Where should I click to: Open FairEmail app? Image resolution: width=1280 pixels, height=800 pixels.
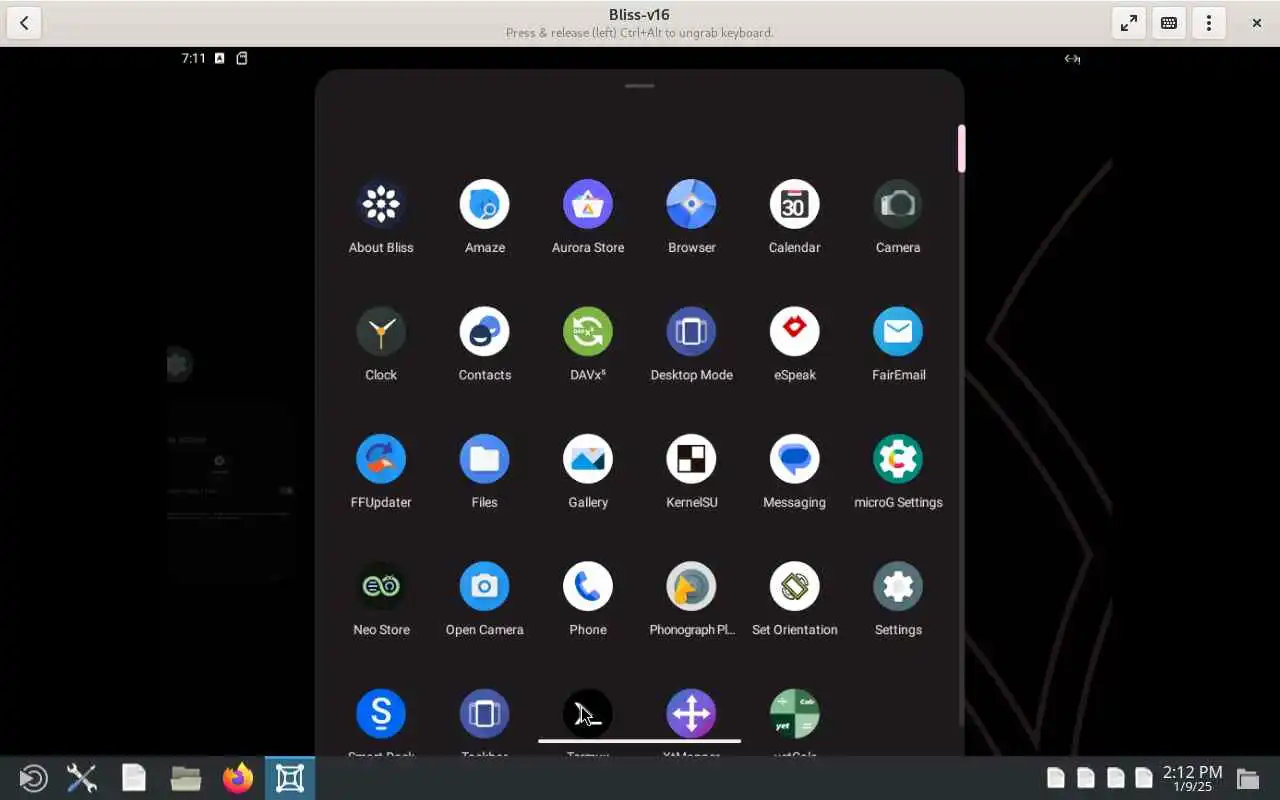click(x=898, y=332)
